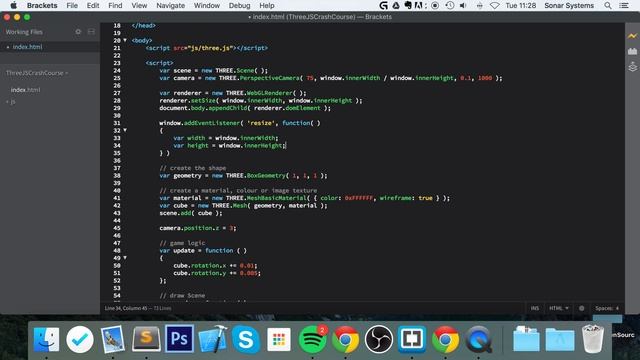640x360 pixels.
Task: Click the Google Drive menu bar icon
Action: point(396,6)
